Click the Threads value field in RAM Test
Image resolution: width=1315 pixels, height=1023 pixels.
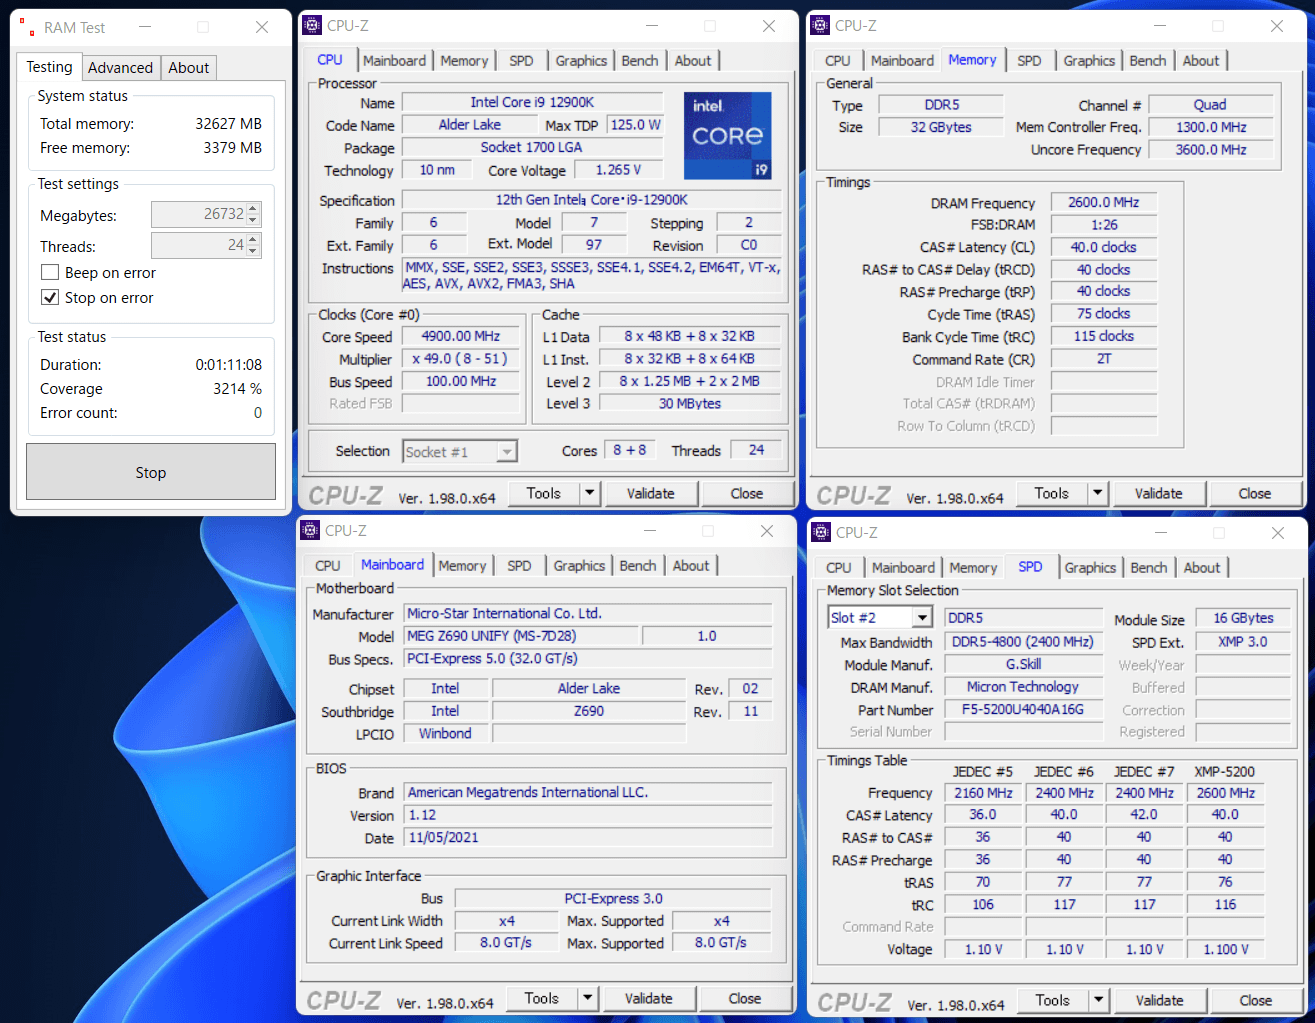(x=198, y=245)
